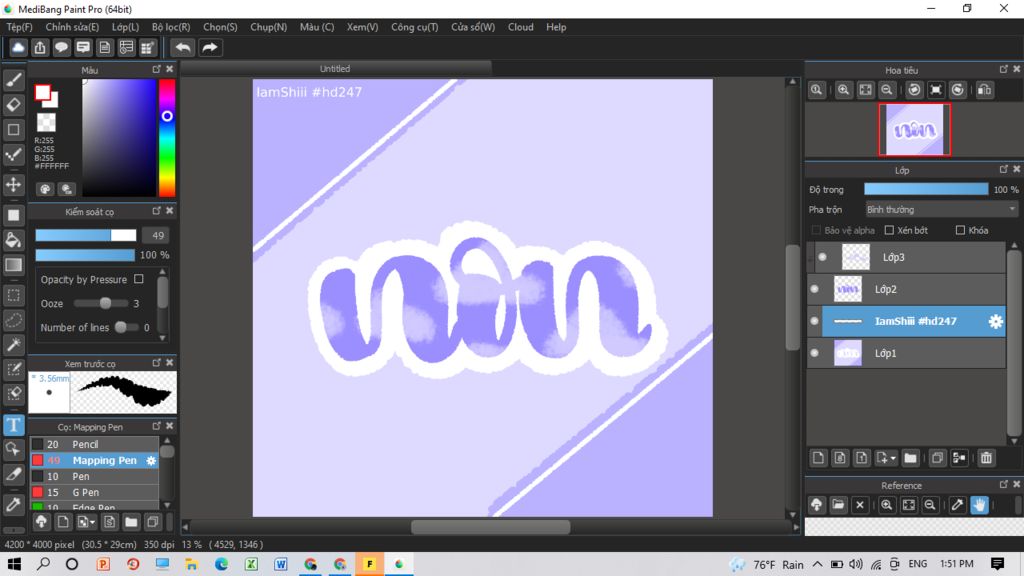
Task: Select the G Pen brush
Action: tap(94, 492)
